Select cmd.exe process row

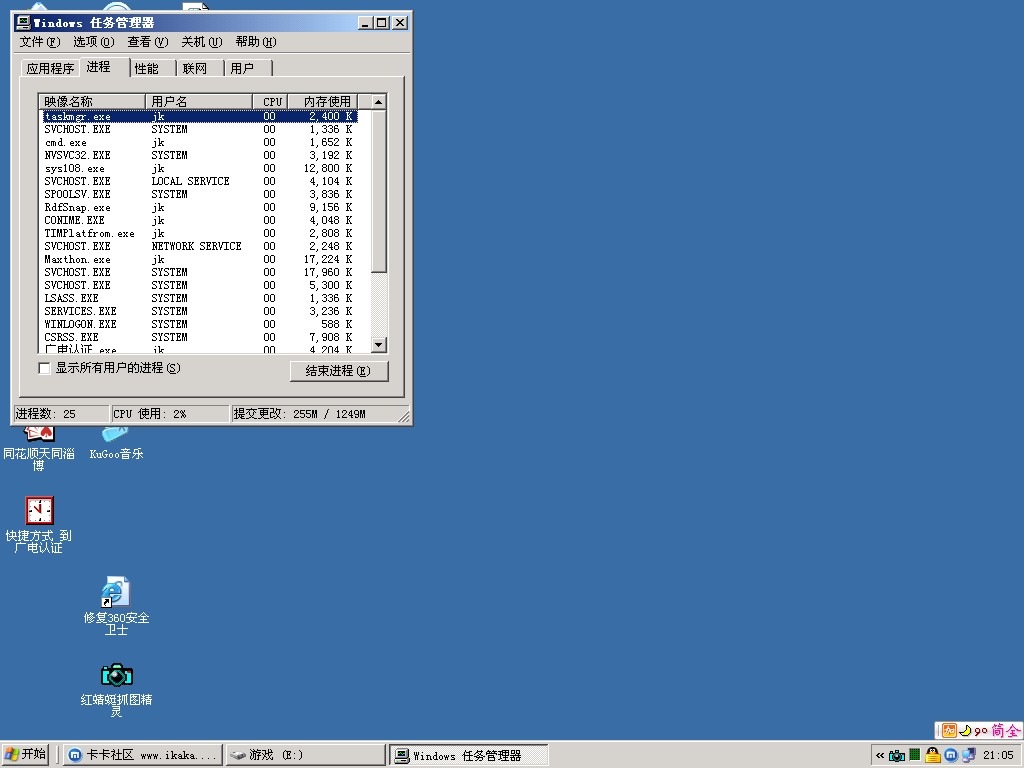click(200, 142)
